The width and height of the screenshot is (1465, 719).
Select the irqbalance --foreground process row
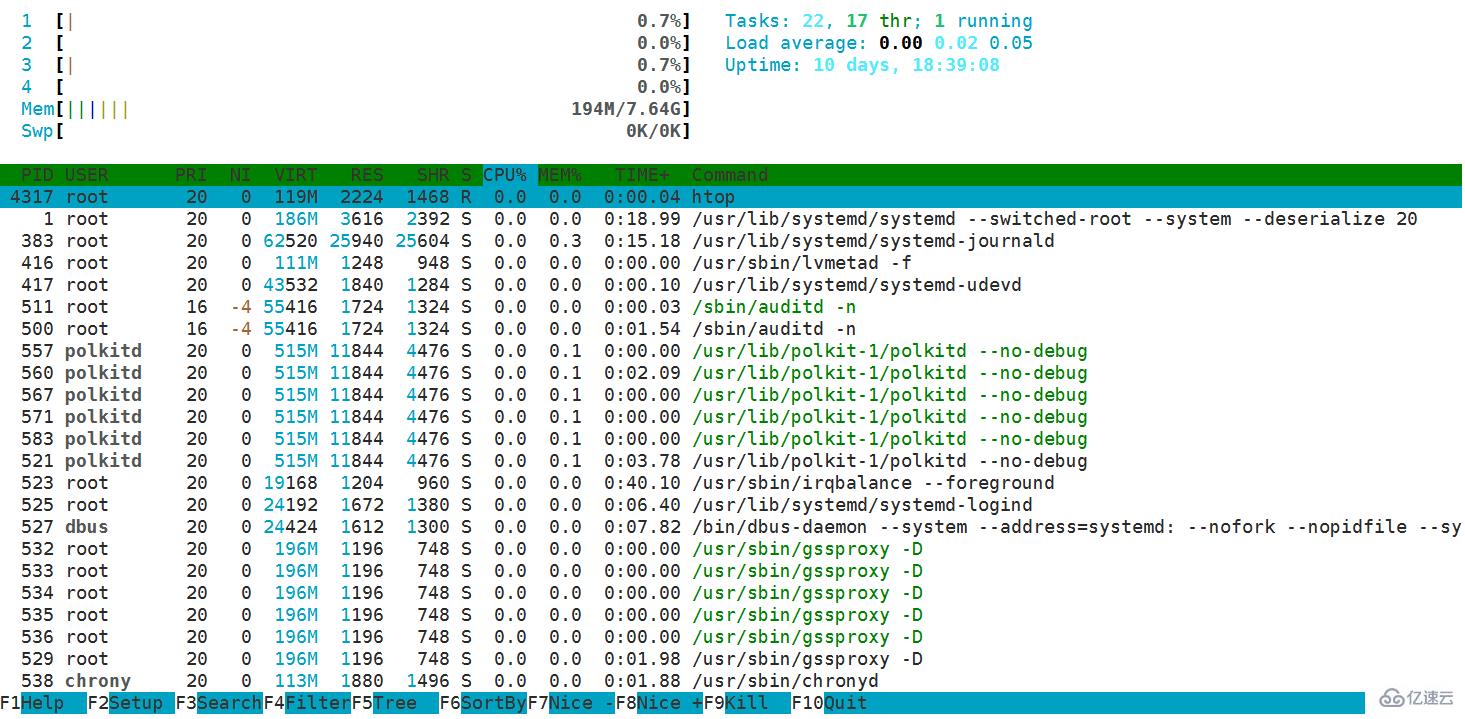[x=731, y=483]
